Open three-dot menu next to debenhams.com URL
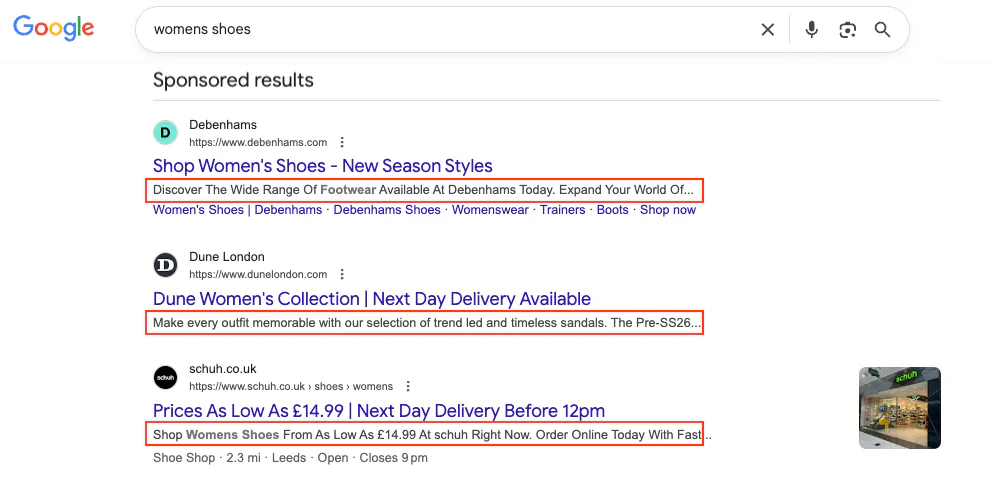Viewport: 989px width, 487px height. (x=342, y=142)
